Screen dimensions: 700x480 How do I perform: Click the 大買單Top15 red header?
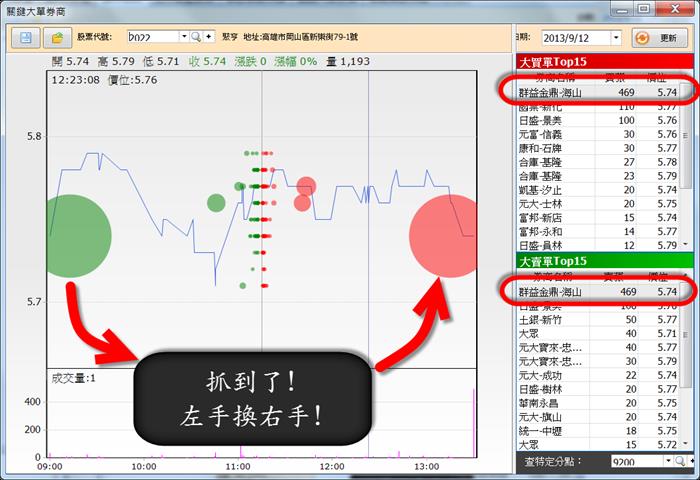point(604,62)
